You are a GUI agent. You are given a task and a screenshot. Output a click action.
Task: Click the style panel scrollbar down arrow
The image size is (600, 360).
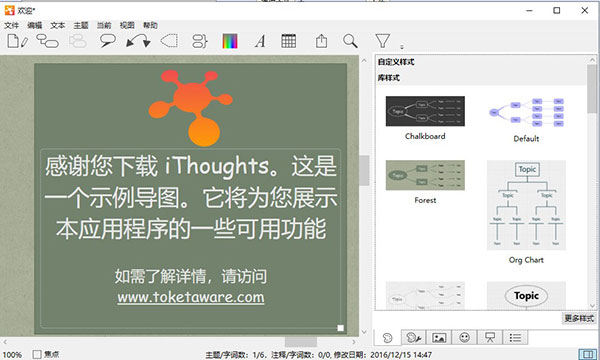click(592, 306)
